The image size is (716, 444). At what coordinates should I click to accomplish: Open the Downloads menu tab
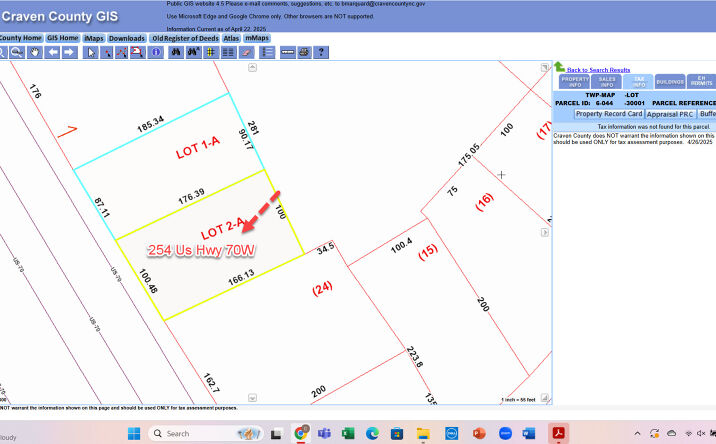click(127, 38)
